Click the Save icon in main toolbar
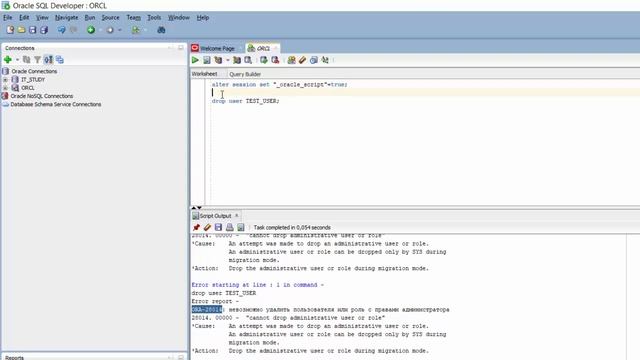 point(33,30)
